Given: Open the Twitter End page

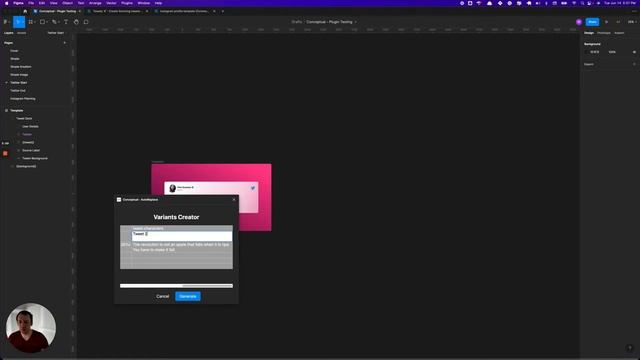Looking at the screenshot, I should pos(18,91).
